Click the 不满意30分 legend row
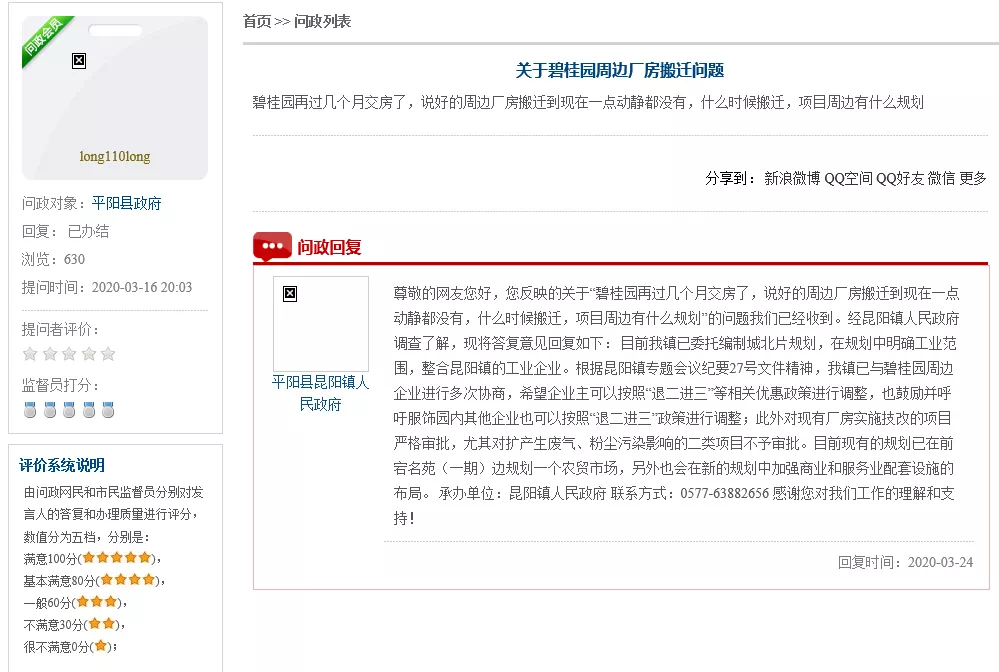999x672 pixels. 74,624
